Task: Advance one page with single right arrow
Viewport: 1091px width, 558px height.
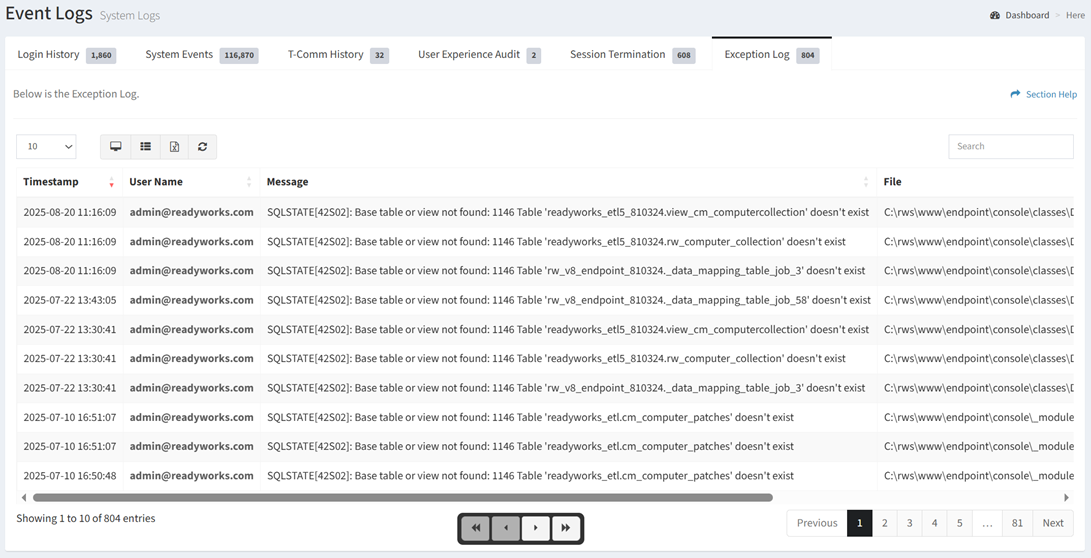Action: pyautogui.click(x=536, y=528)
